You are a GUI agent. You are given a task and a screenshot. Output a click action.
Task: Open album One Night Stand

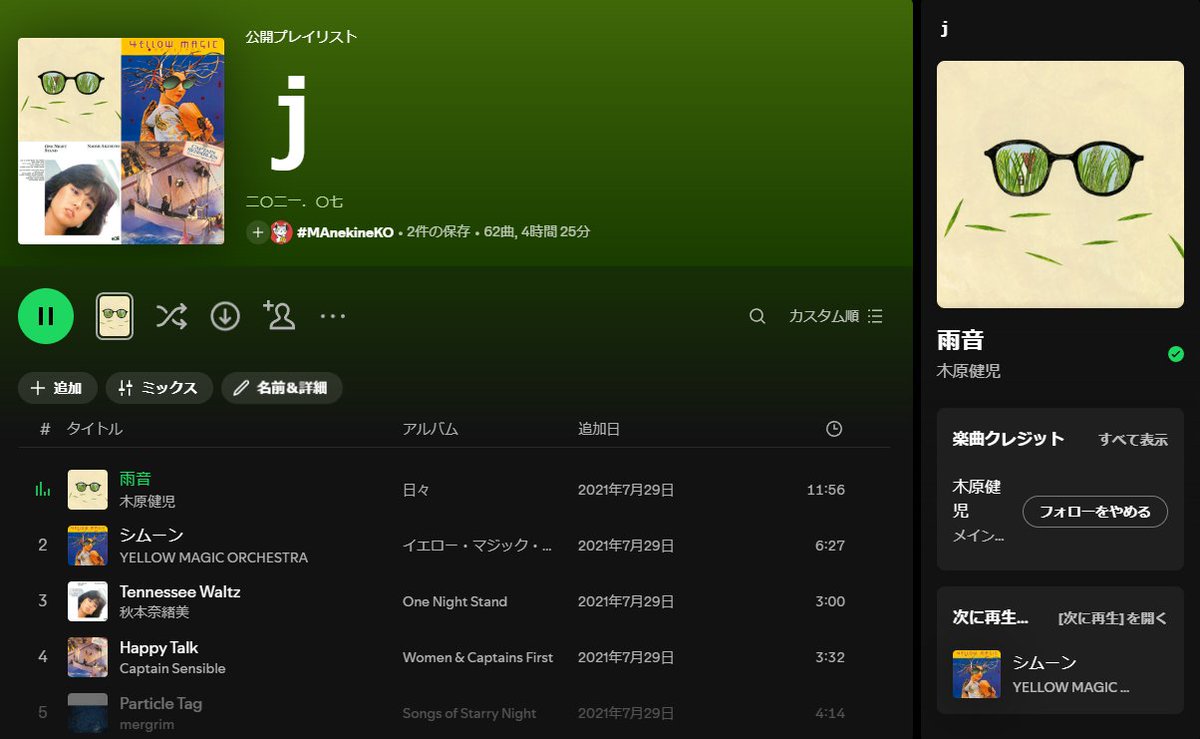[455, 602]
